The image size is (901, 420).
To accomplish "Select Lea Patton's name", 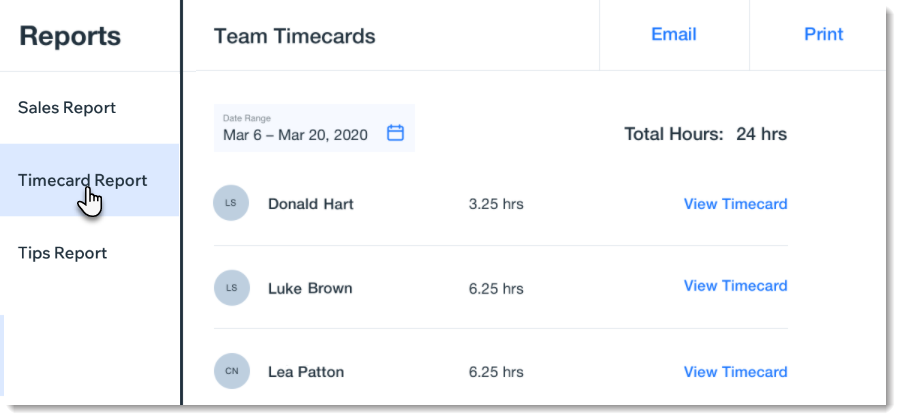I will [306, 372].
